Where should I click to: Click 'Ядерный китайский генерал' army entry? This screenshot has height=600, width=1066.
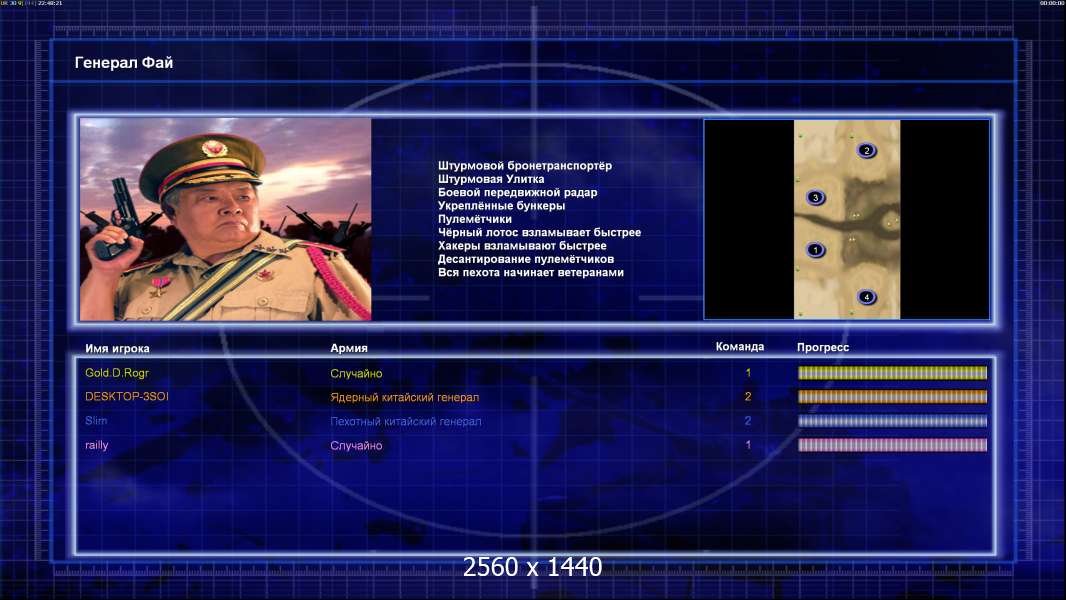click(405, 398)
